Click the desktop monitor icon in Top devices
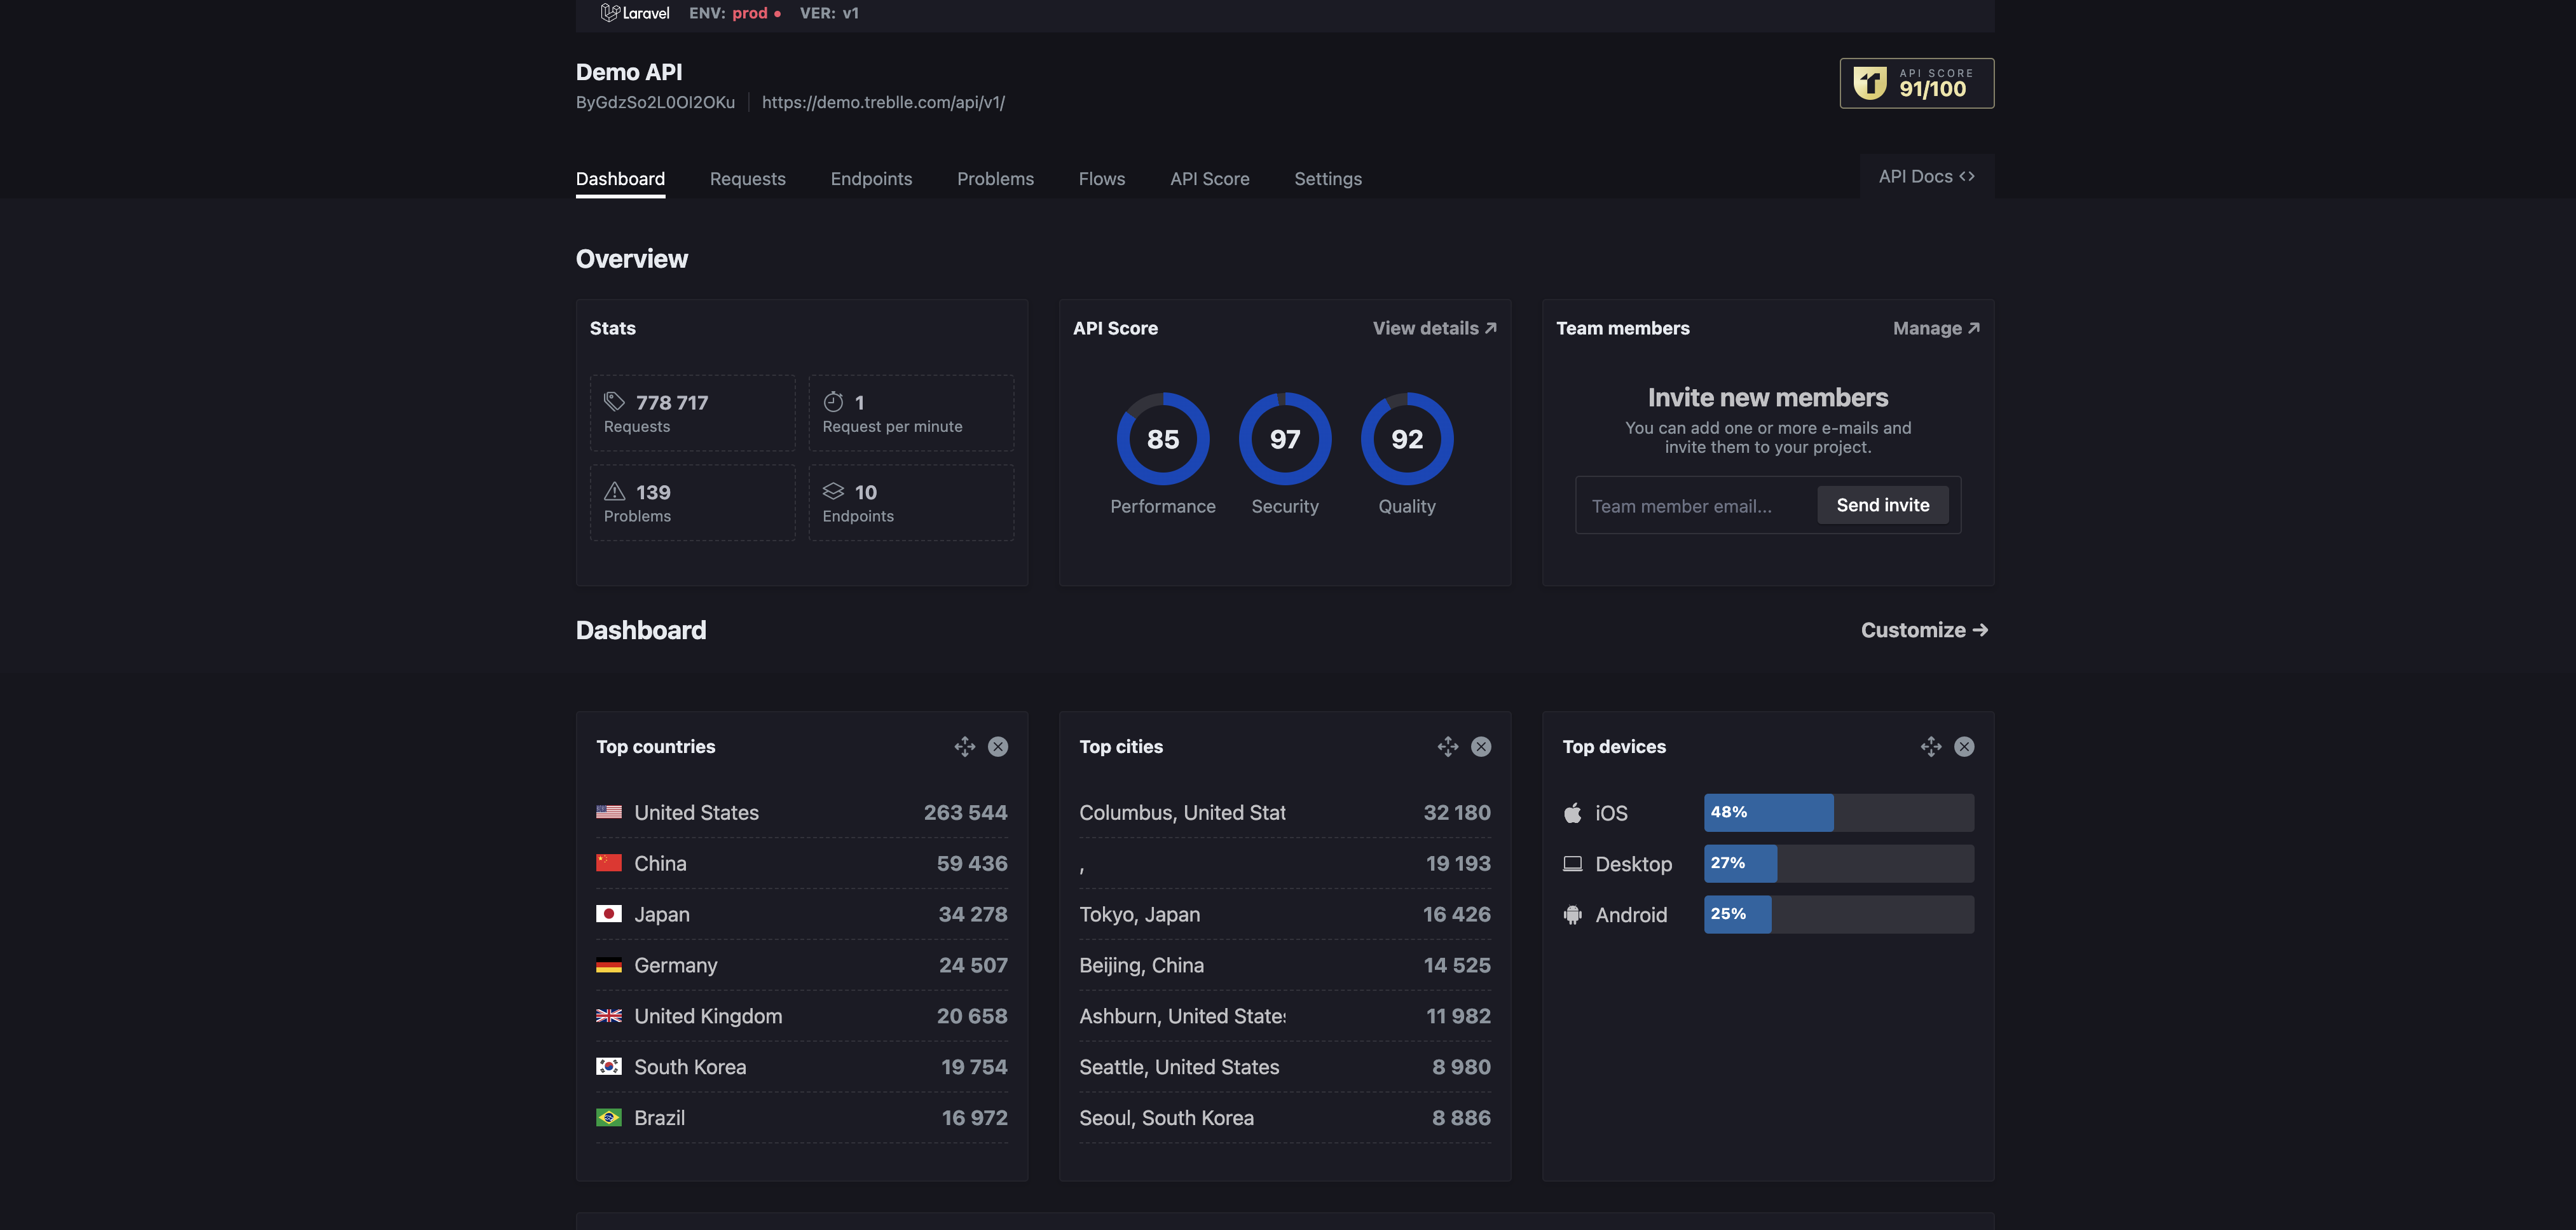Viewport: 2576px width, 1230px height. pyautogui.click(x=1573, y=863)
